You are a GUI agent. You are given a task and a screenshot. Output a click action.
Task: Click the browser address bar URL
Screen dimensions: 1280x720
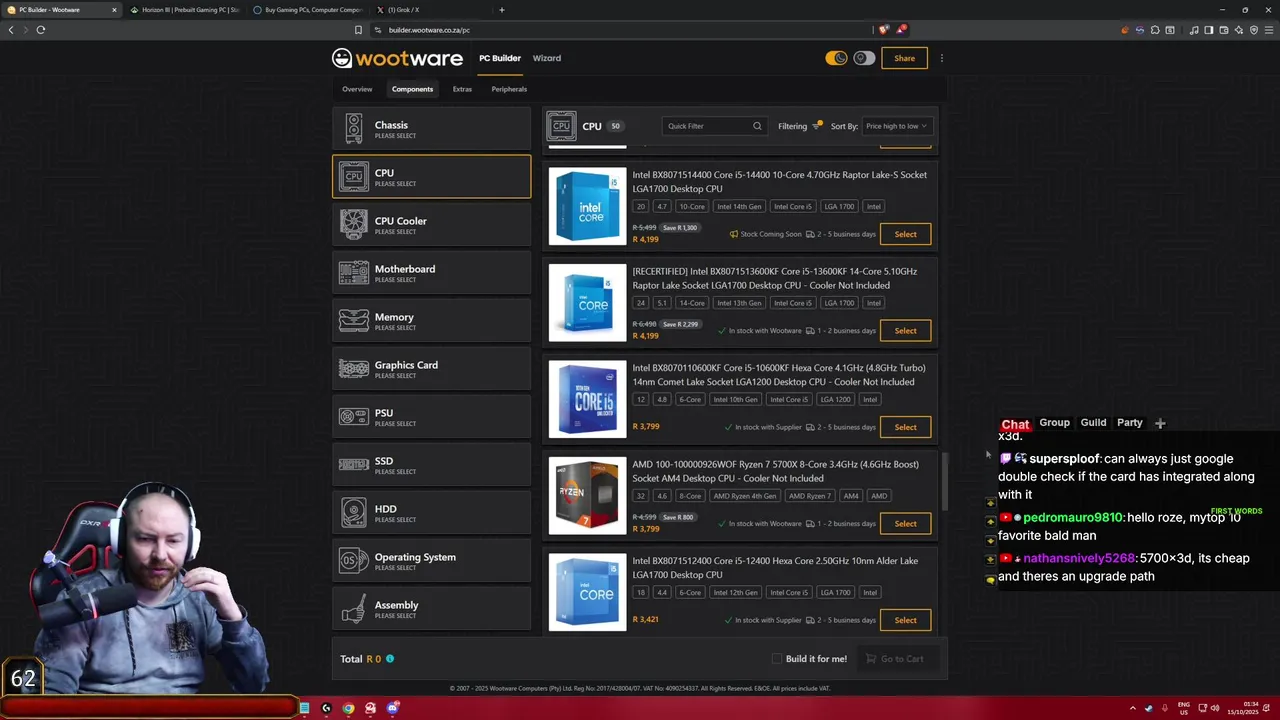(x=429, y=30)
